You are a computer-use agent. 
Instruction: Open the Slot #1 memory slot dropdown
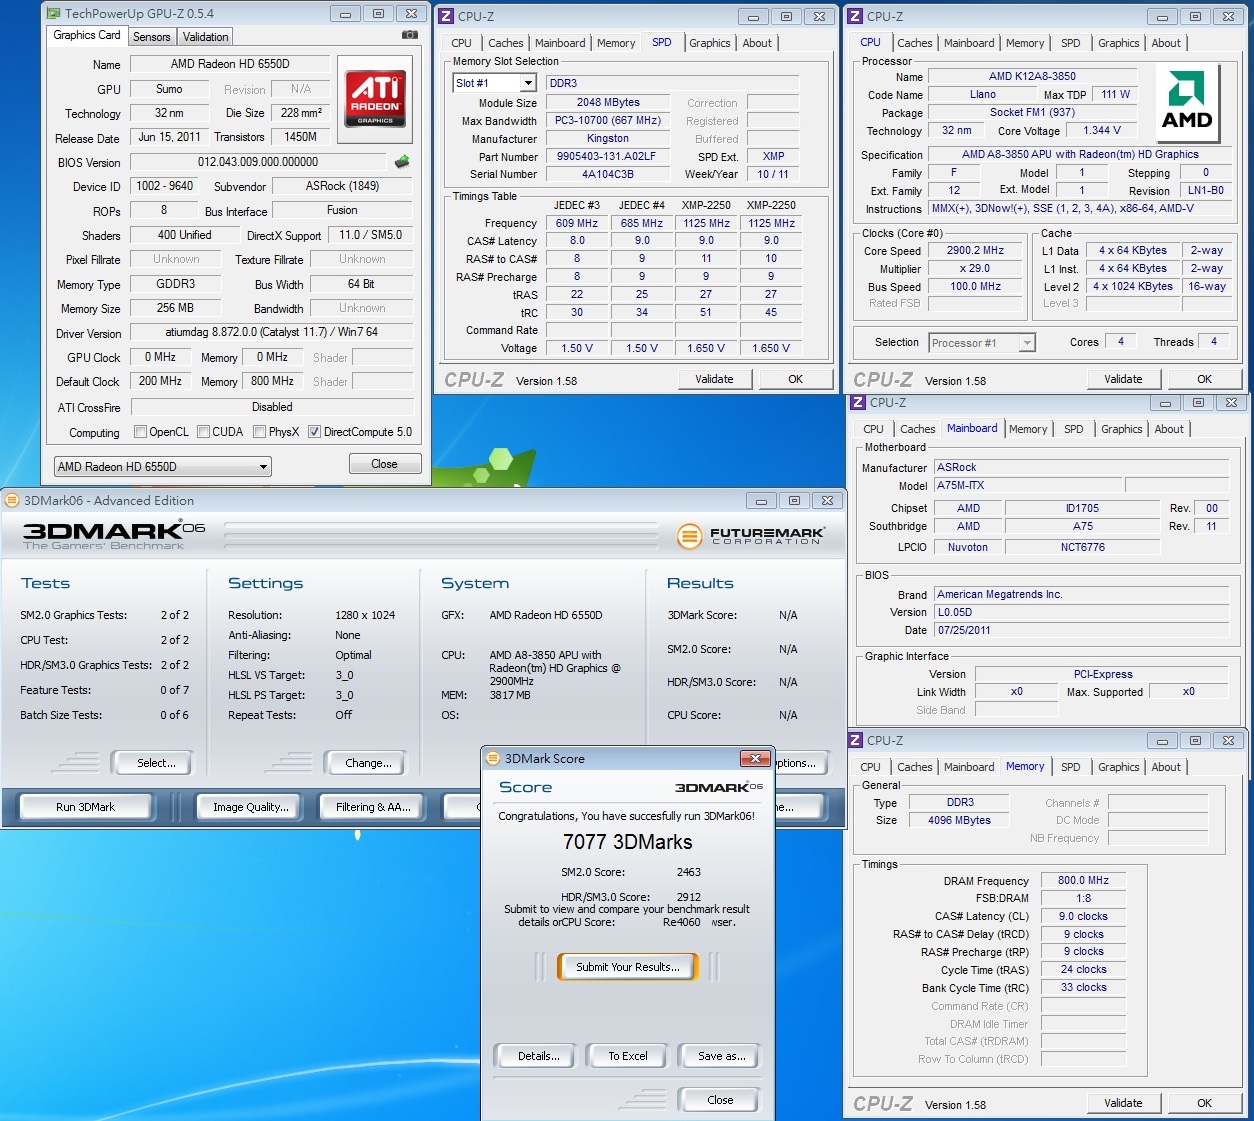tap(495, 83)
